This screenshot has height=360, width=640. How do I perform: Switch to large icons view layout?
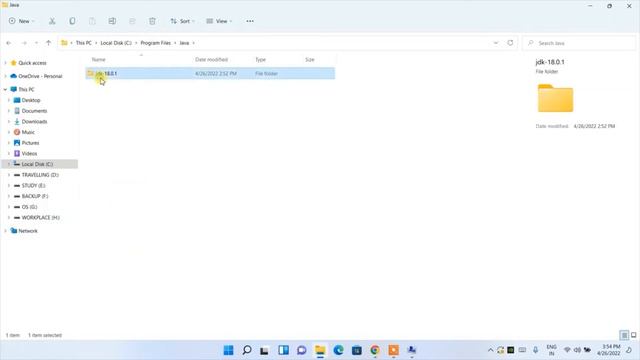coord(633,336)
